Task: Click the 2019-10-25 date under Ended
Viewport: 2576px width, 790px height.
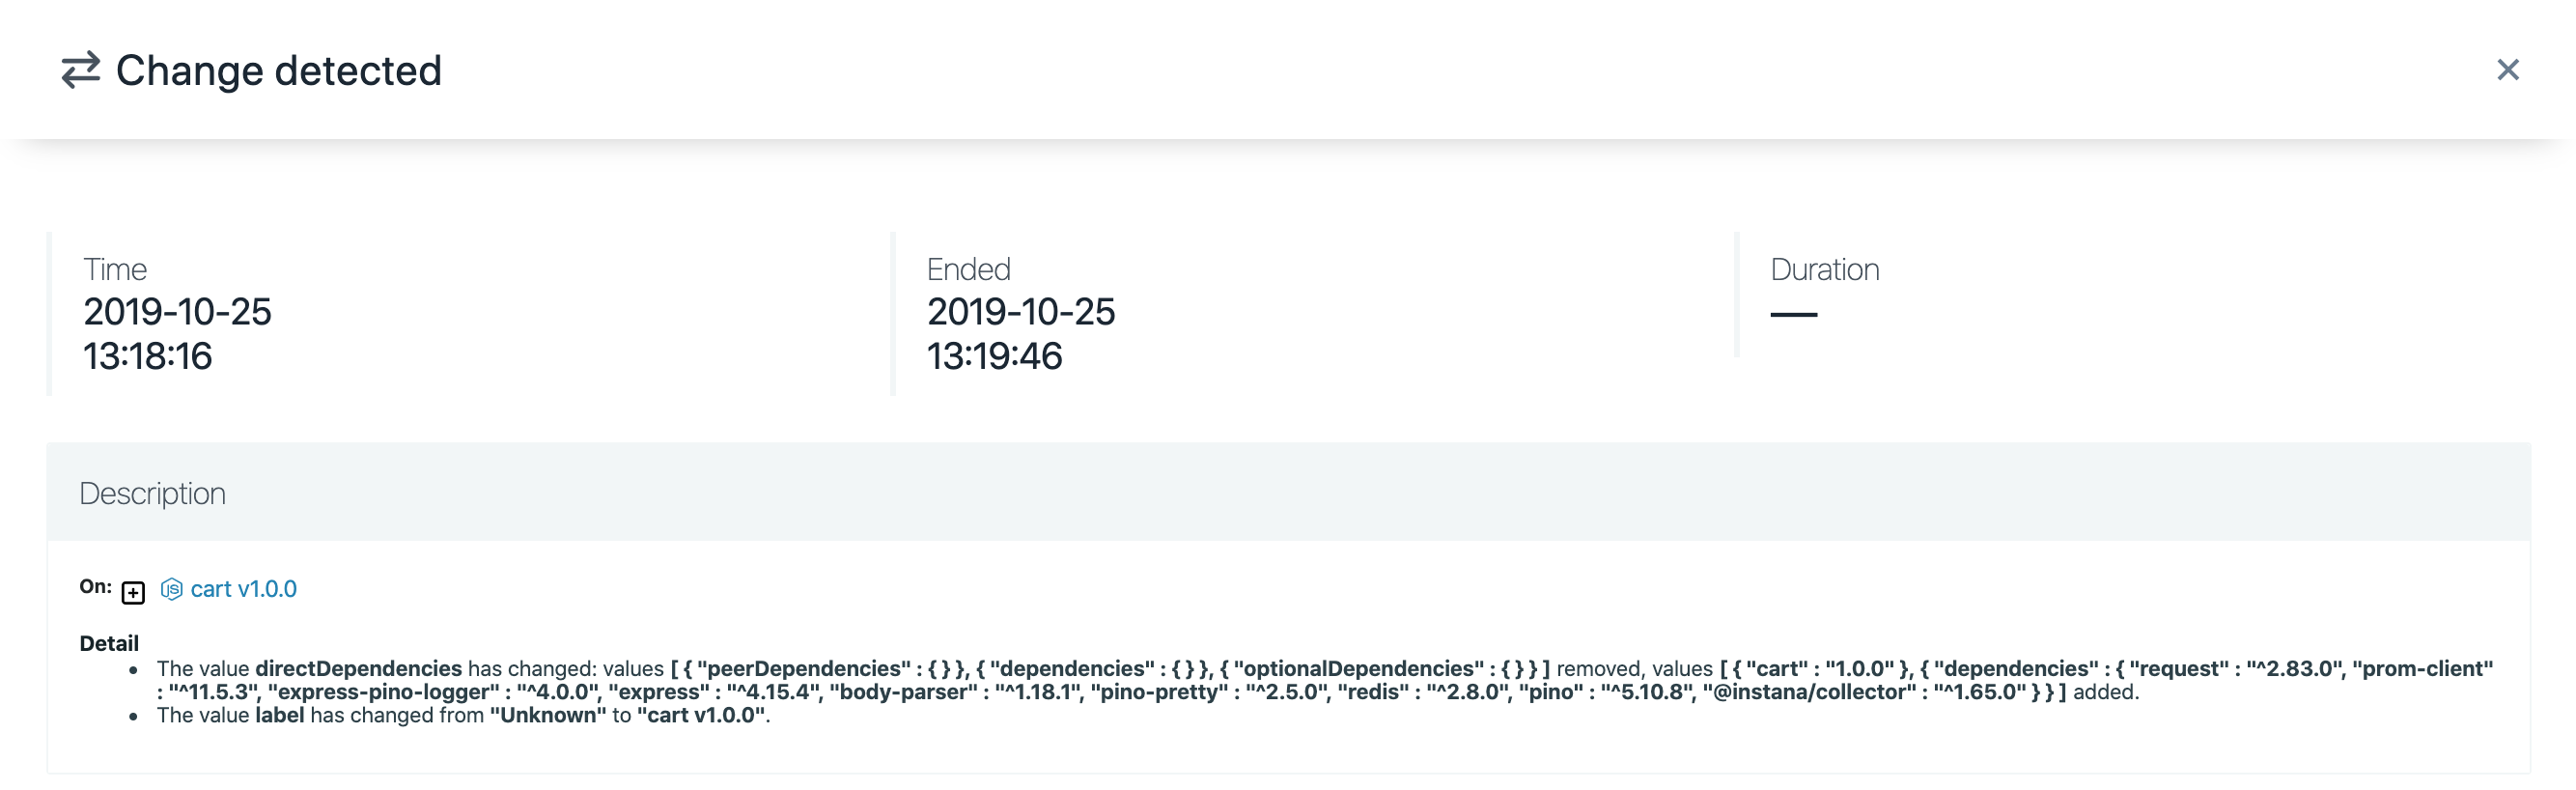Action: pyautogui.click(x=1020, y=312)
